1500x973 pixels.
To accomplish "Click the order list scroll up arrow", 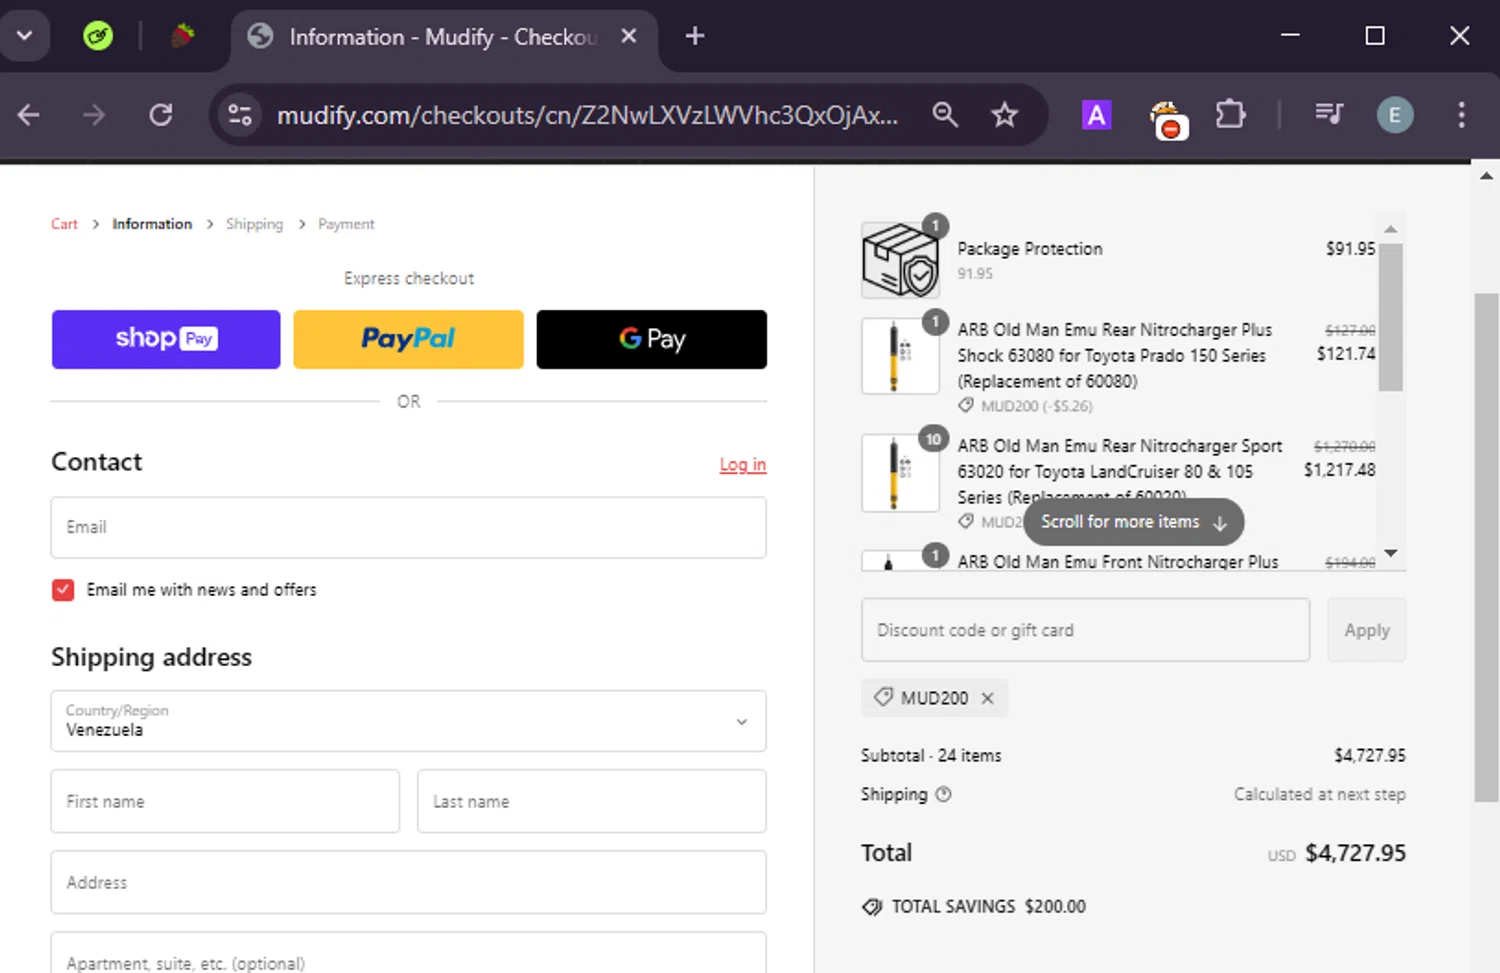I will click(x=1390, y=229).
